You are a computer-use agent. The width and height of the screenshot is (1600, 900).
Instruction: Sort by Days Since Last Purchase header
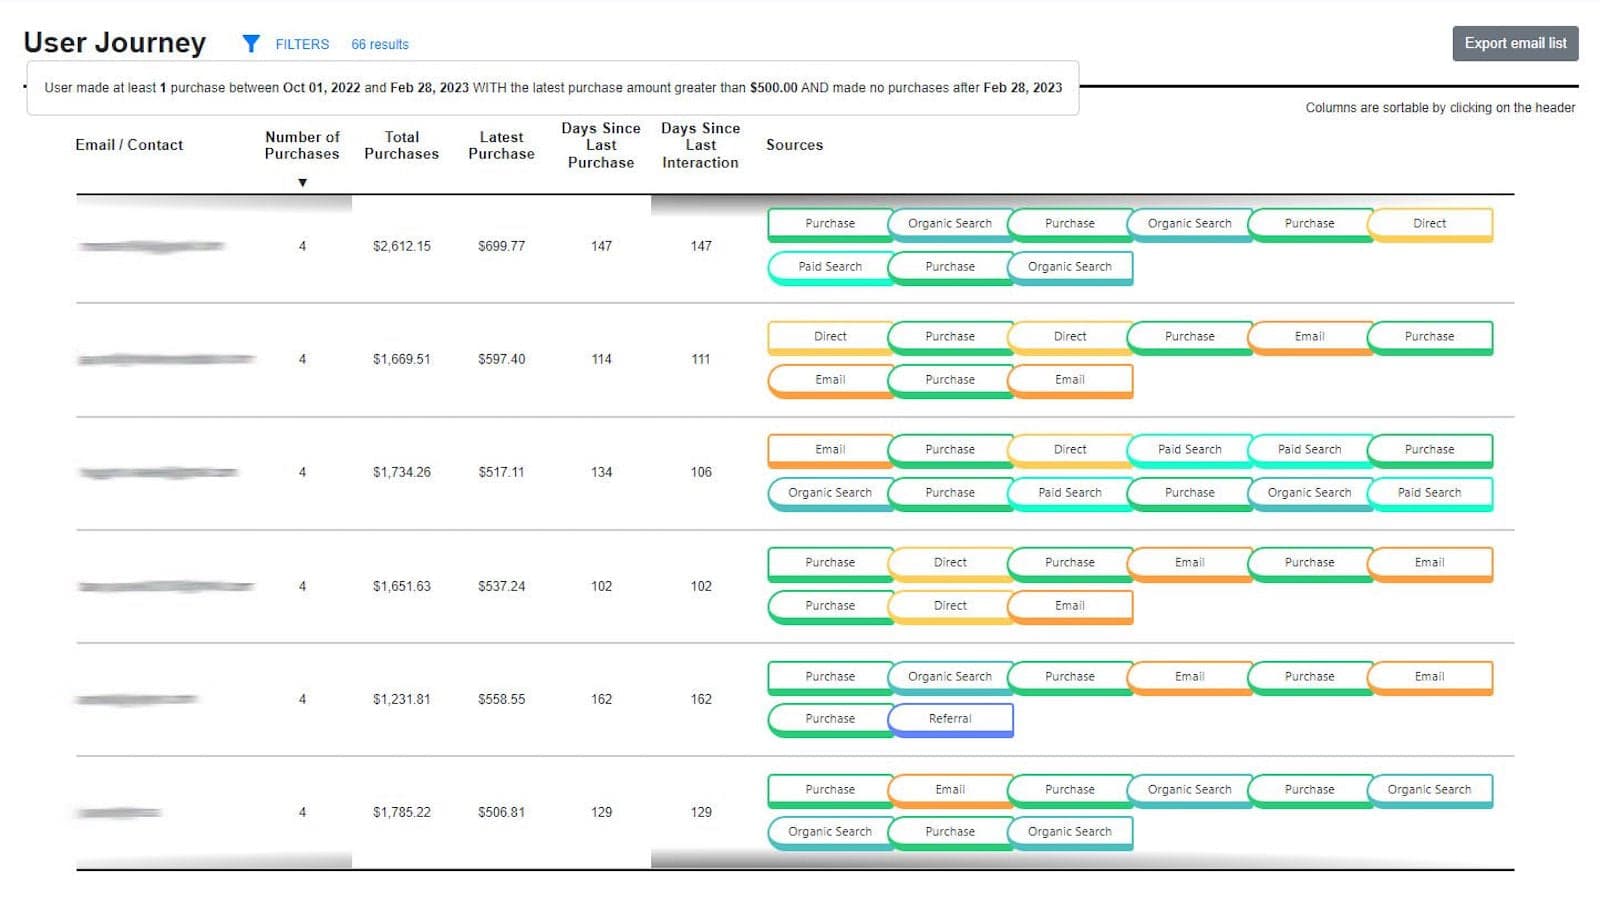[x=599, y=145]
